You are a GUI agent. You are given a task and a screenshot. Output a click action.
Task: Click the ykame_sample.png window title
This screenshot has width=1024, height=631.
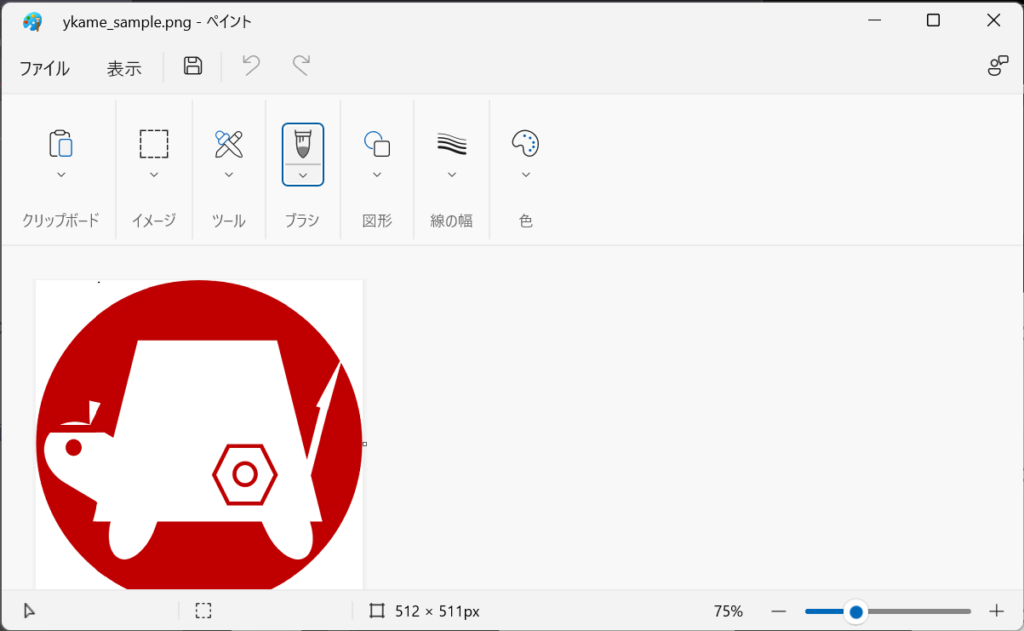click(157, 22)
